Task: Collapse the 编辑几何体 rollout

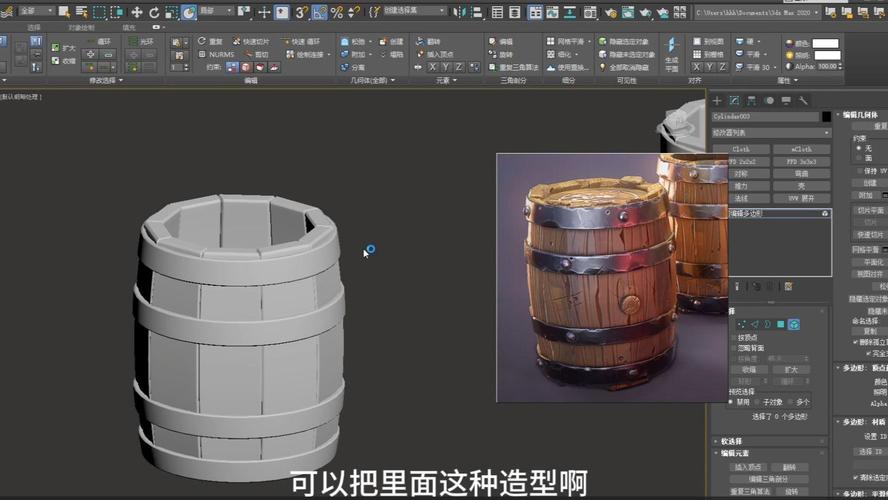Action: (861, 114)
